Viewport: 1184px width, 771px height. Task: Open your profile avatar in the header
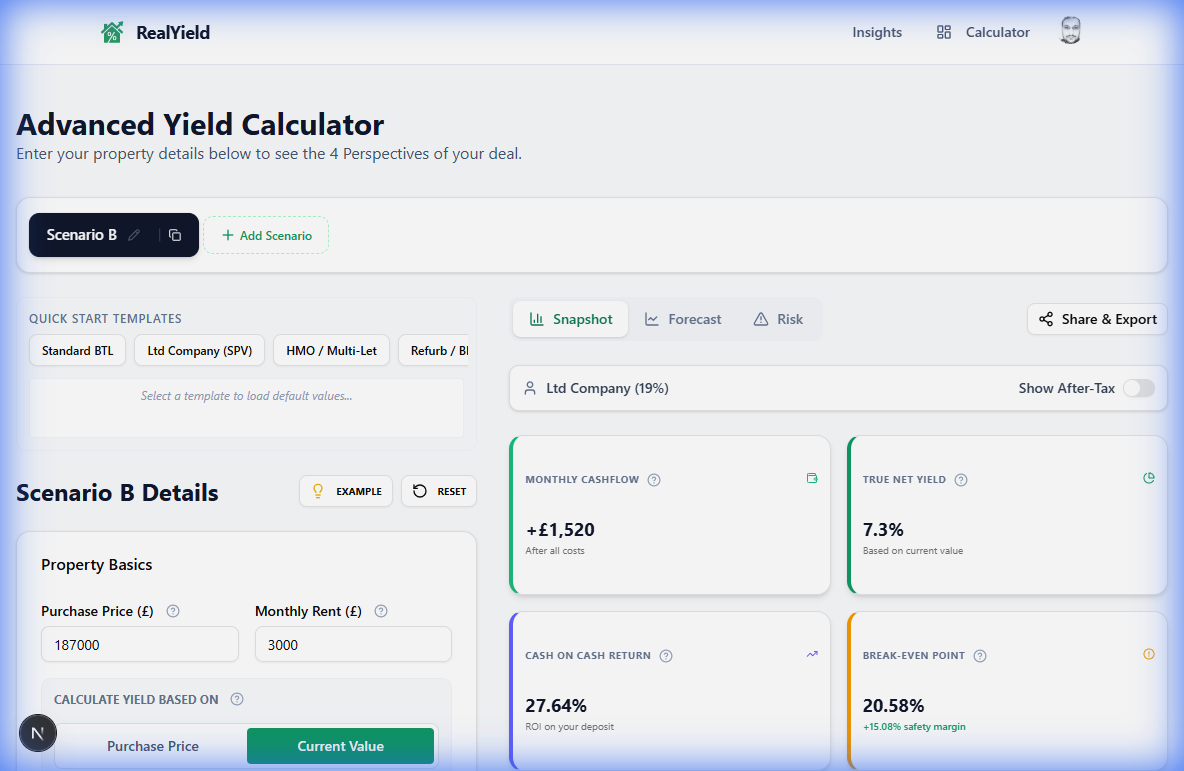pos(1069,31)
